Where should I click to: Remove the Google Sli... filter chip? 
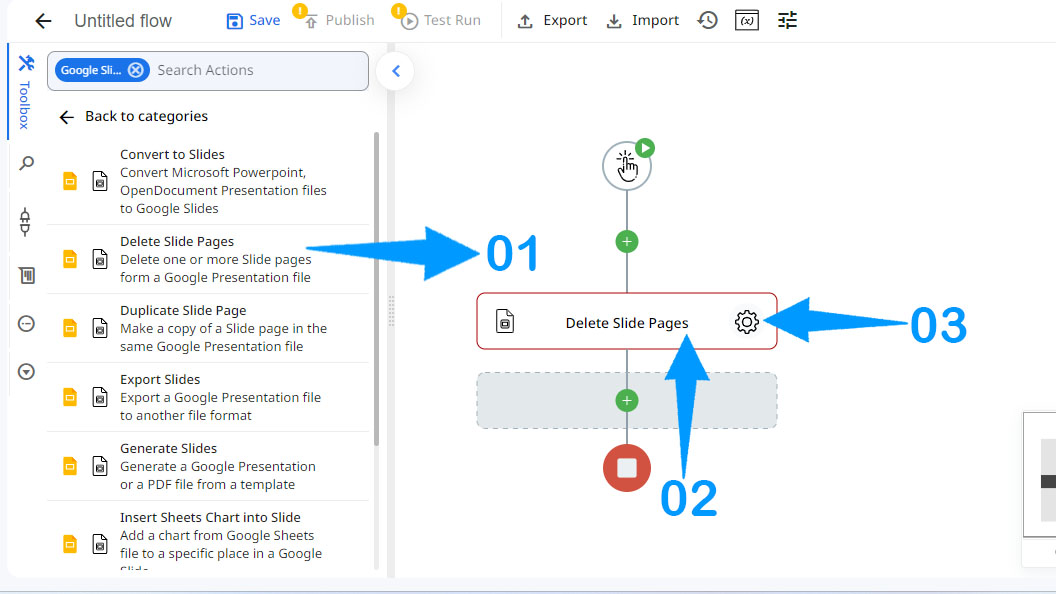136,70
